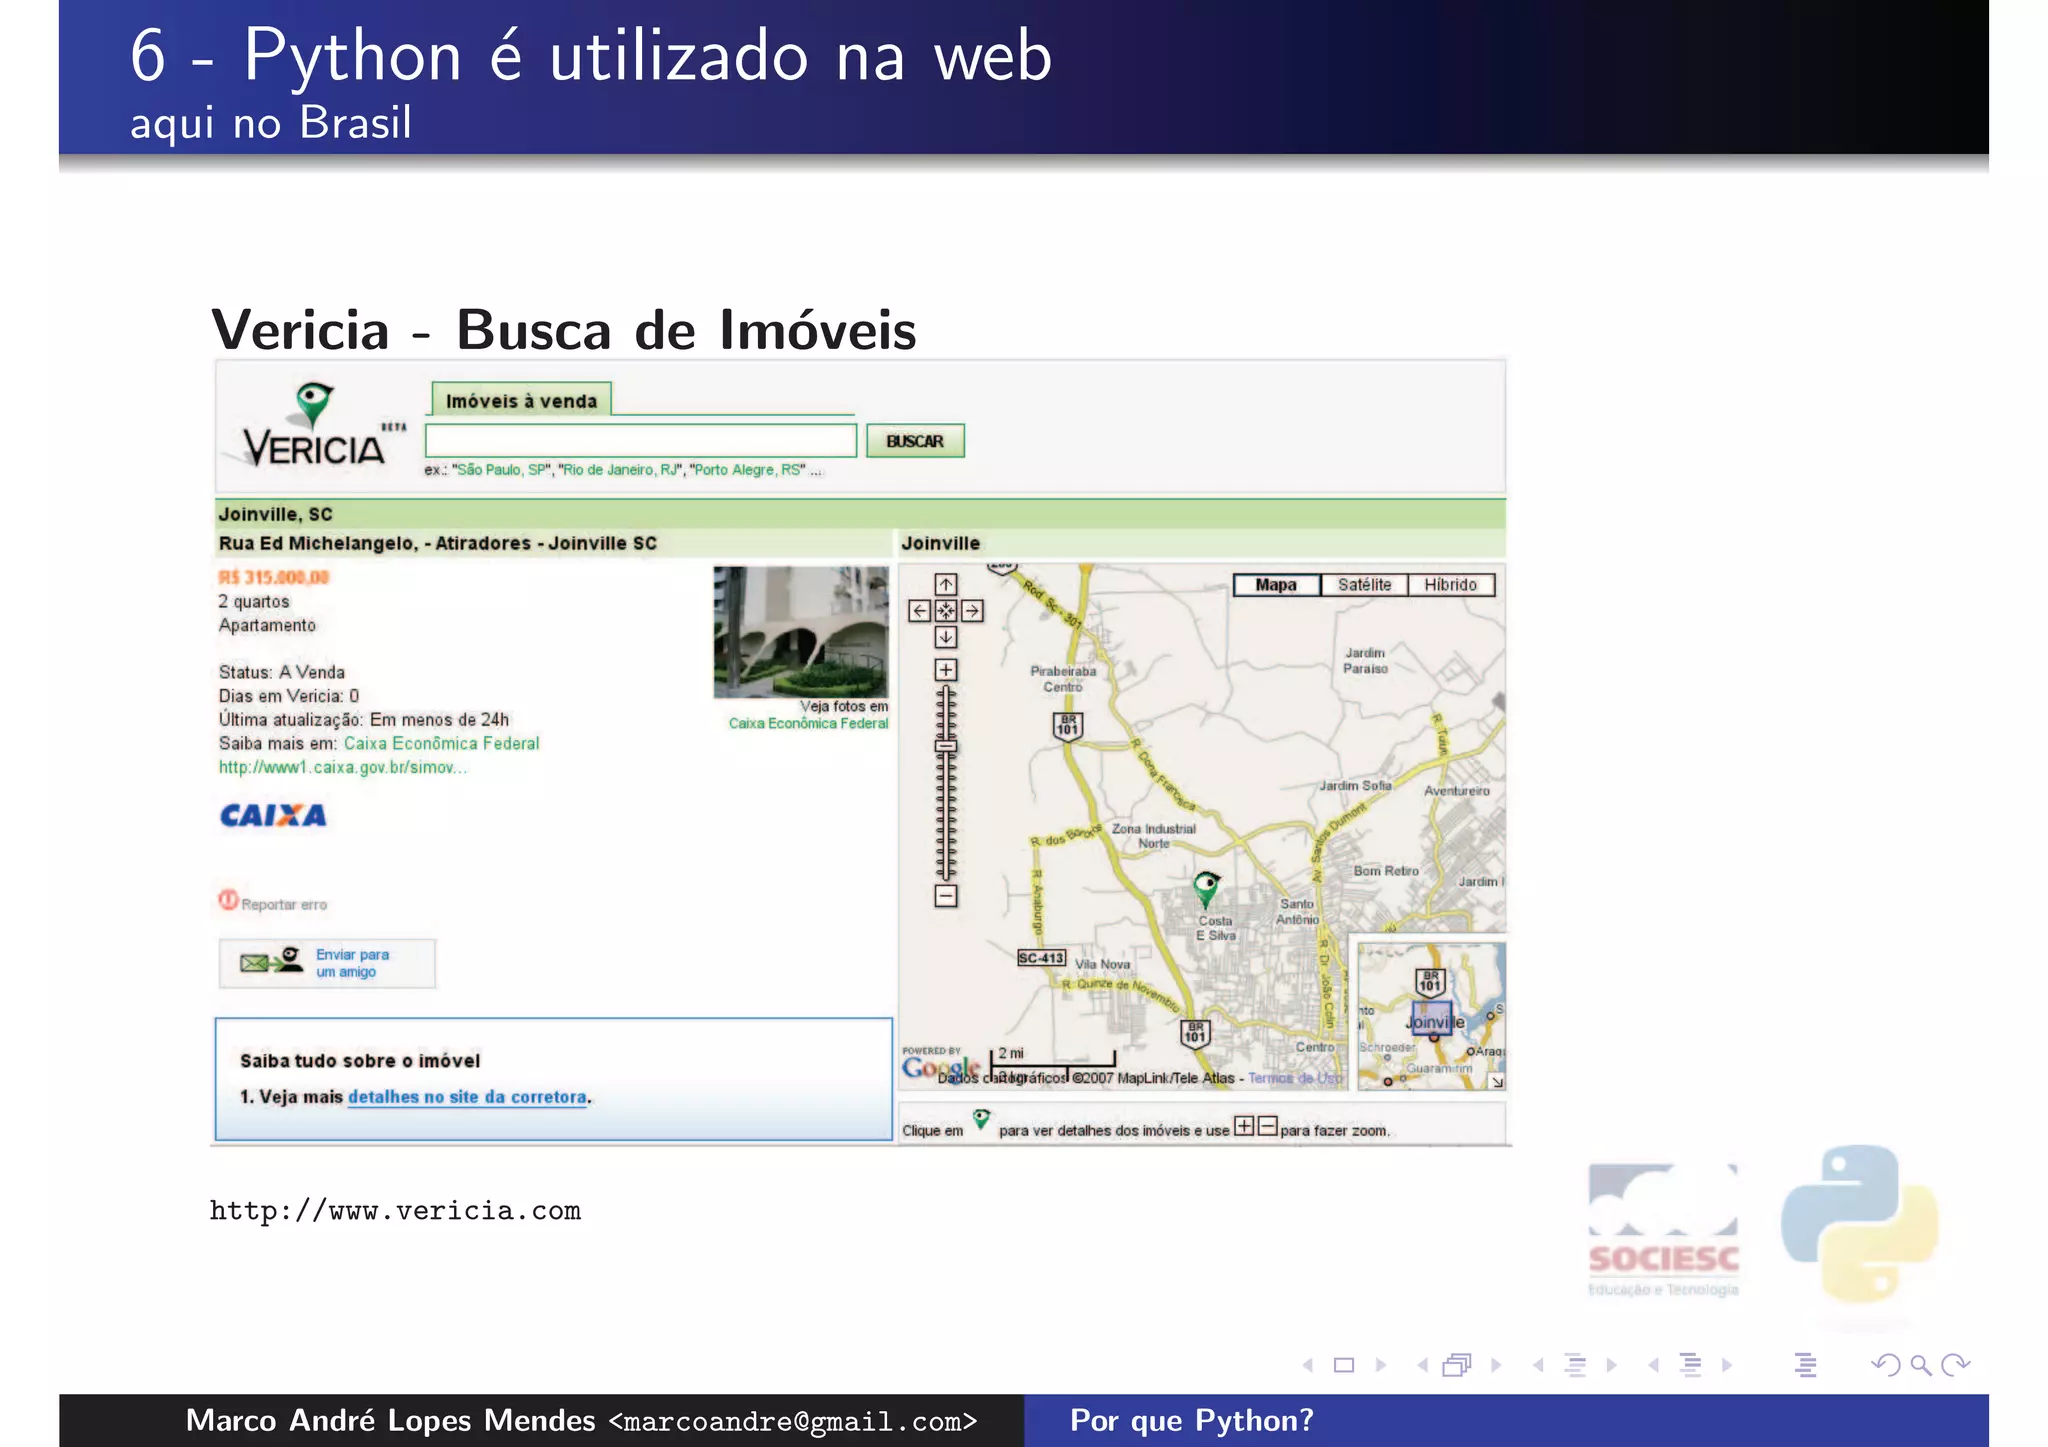Image resolution: width=2048 pixels, height=1447 pixels.
Task: Open Caixa Econômica Federal link after Saiba mais em
Action: pos(441,744)
